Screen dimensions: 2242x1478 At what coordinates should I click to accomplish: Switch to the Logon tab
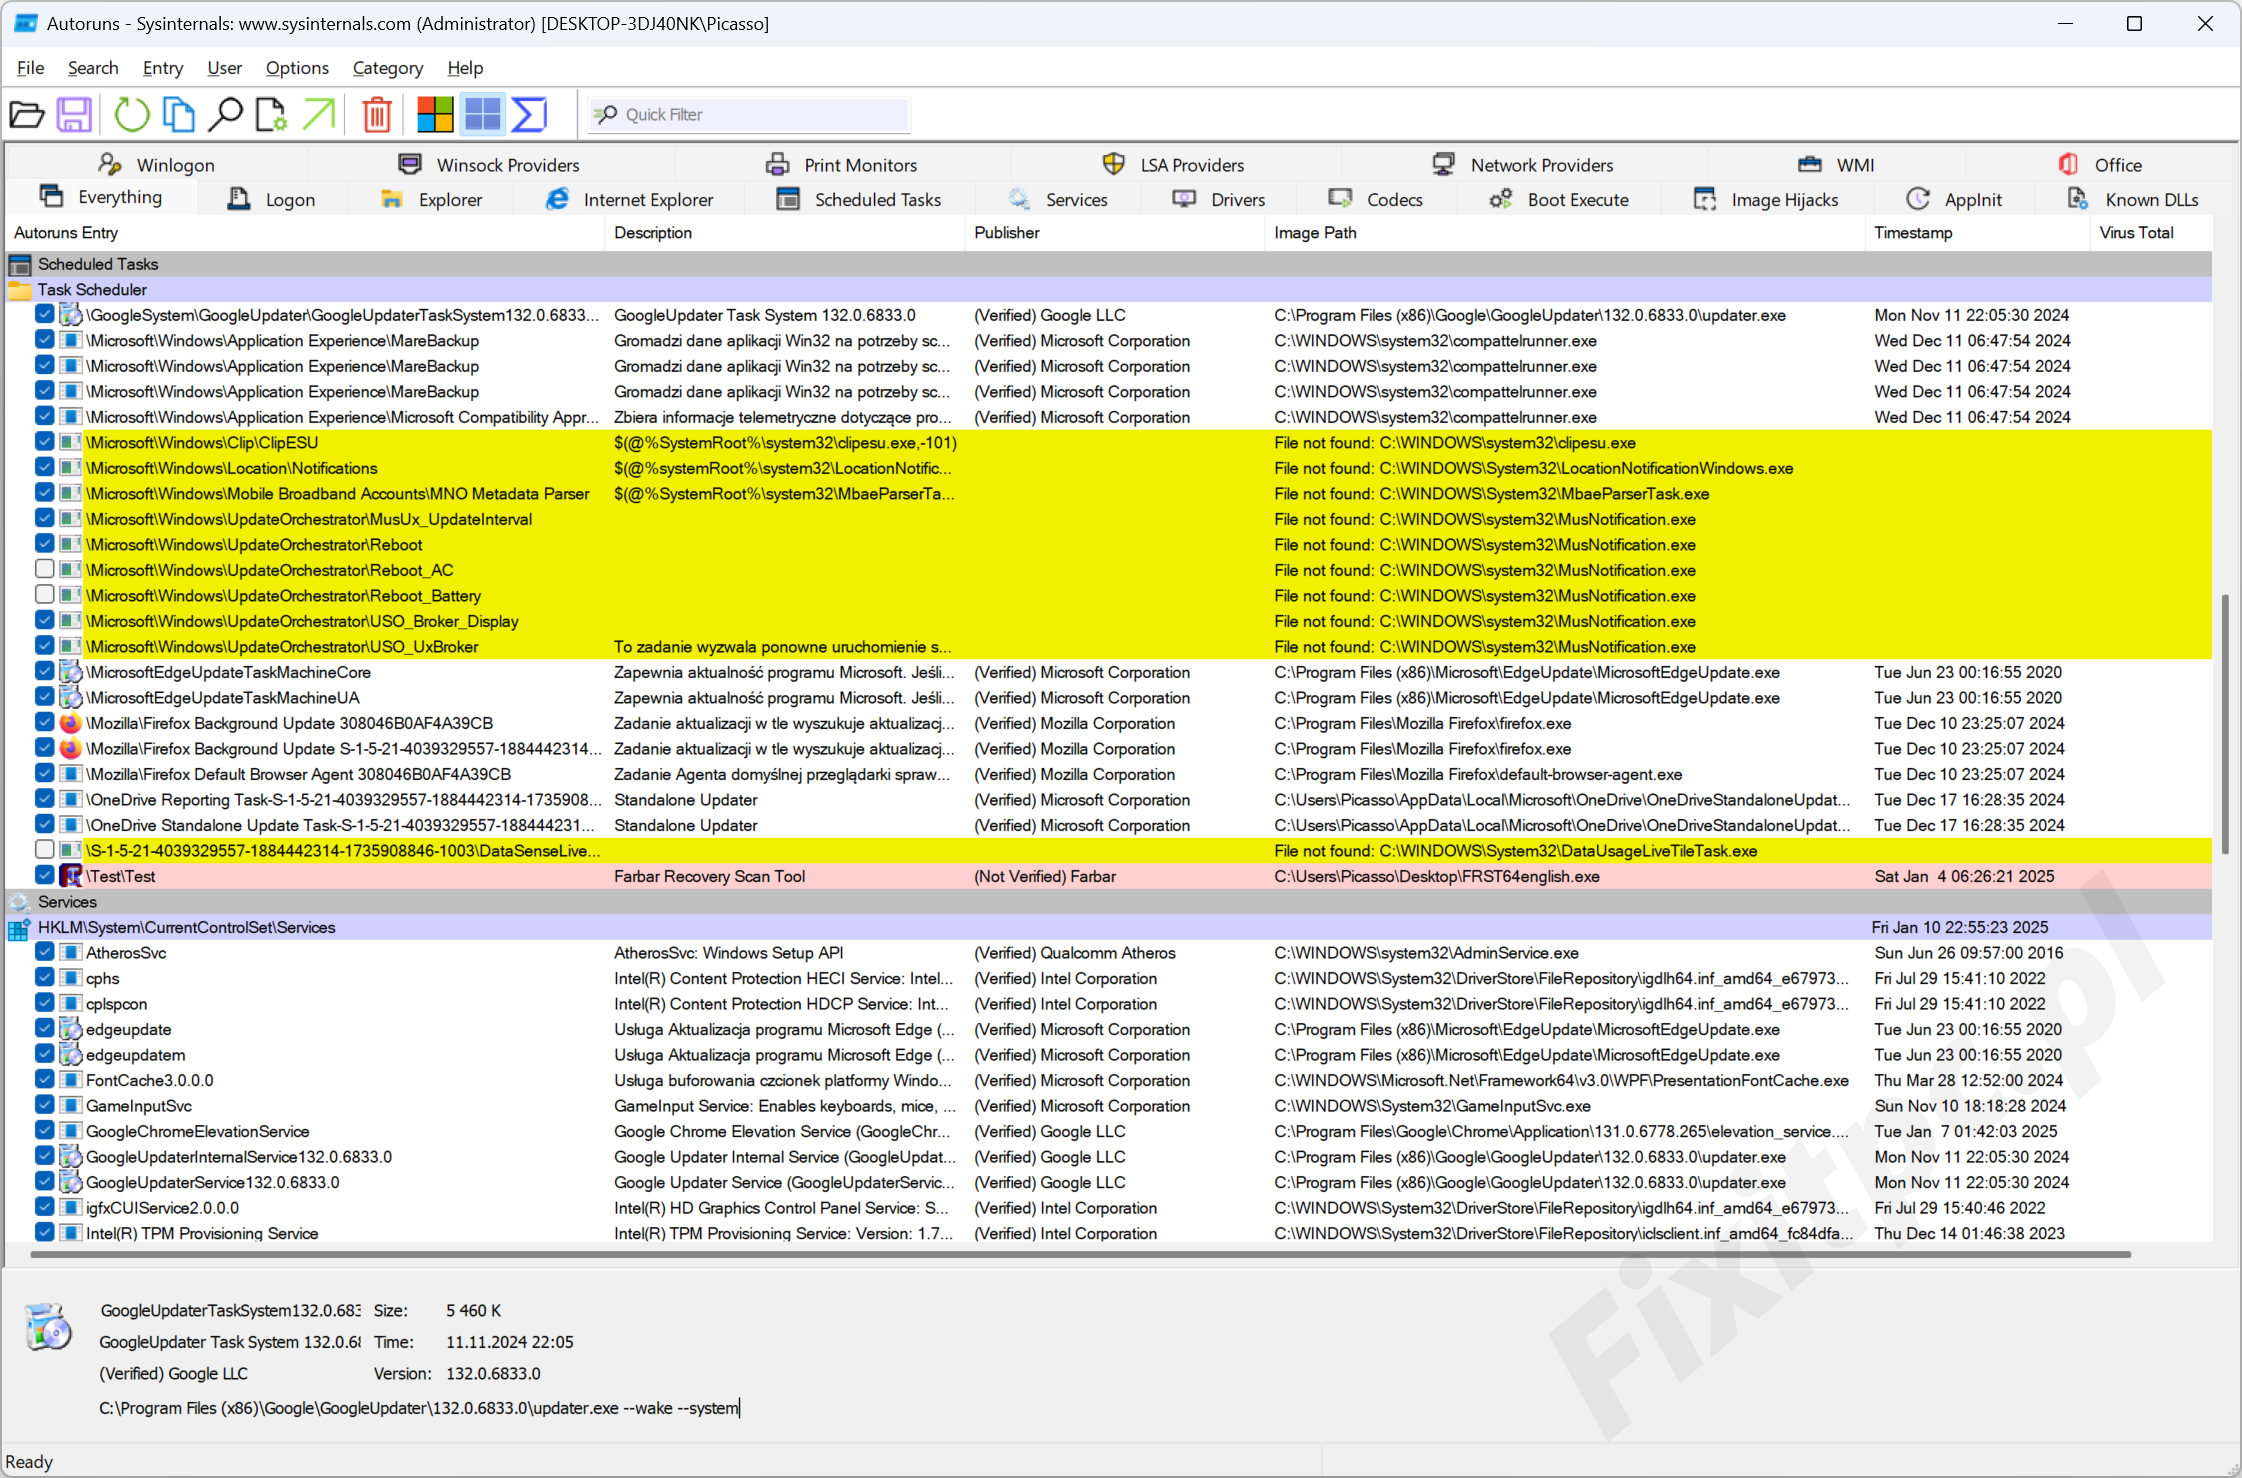[x=272, y=200]
